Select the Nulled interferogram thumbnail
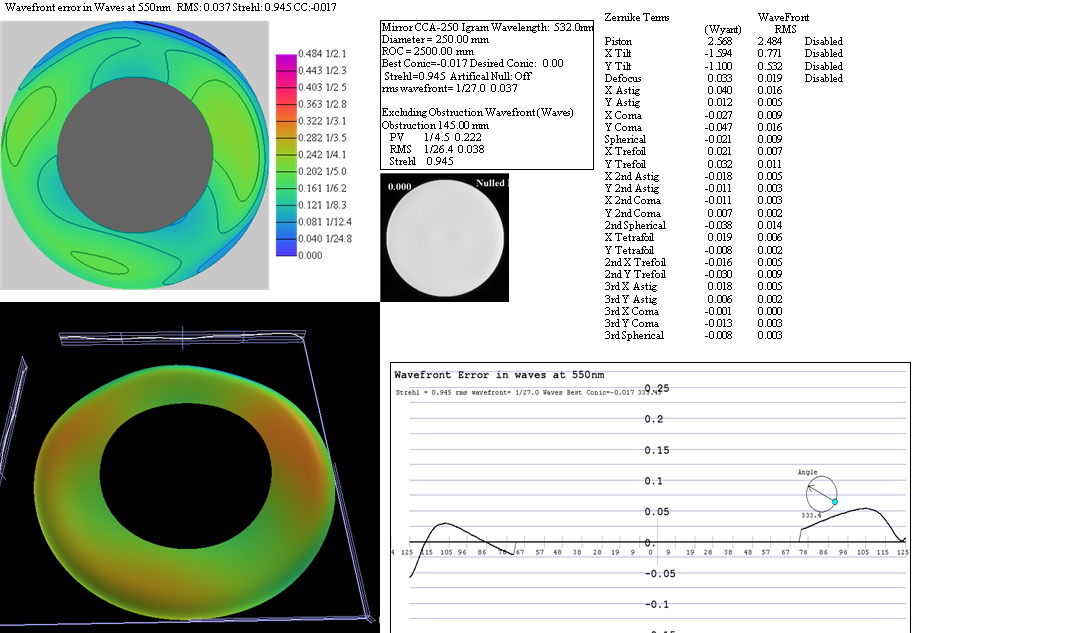This screenshot has width=1081, height=633. pyautogui.click(x=445, y=238)
